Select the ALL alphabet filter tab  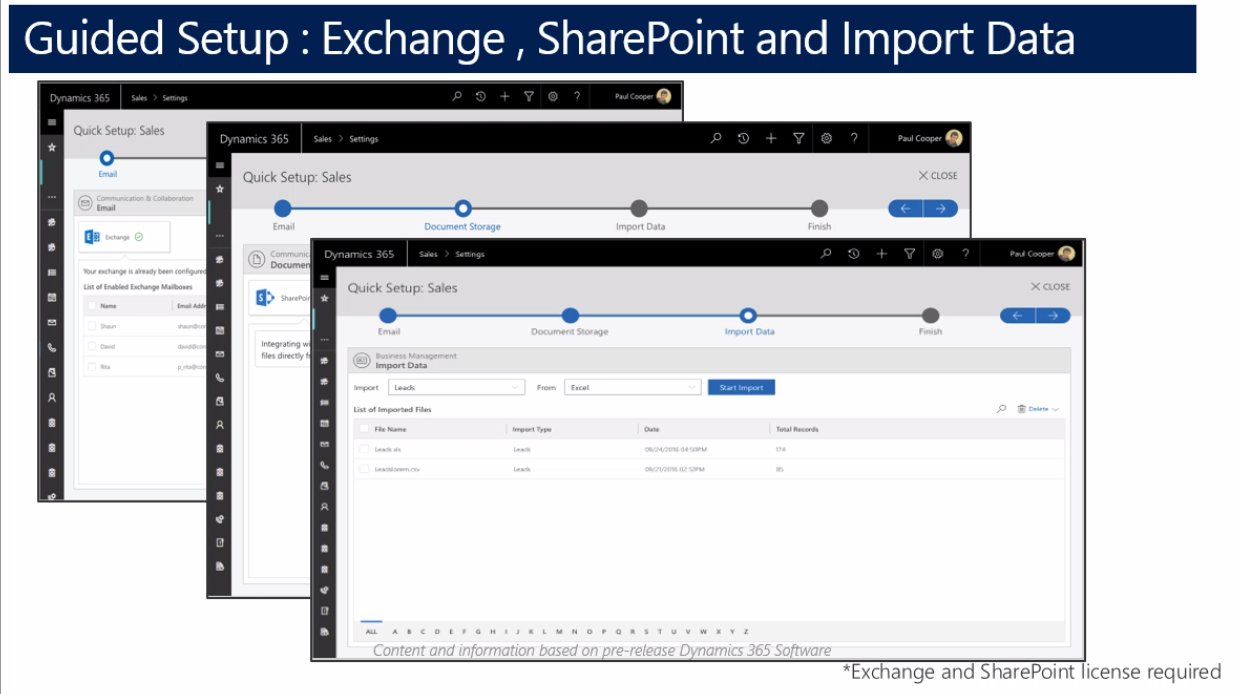(371, 631)
